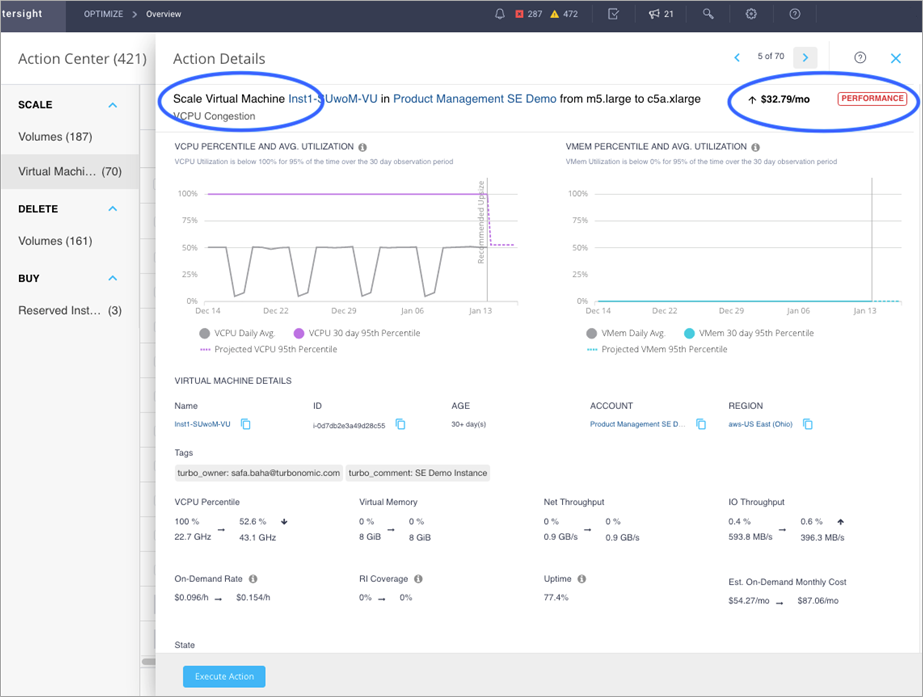Click the $54.27/mo current monthly cost
This screenshot has height=697, width=923.
749,600
